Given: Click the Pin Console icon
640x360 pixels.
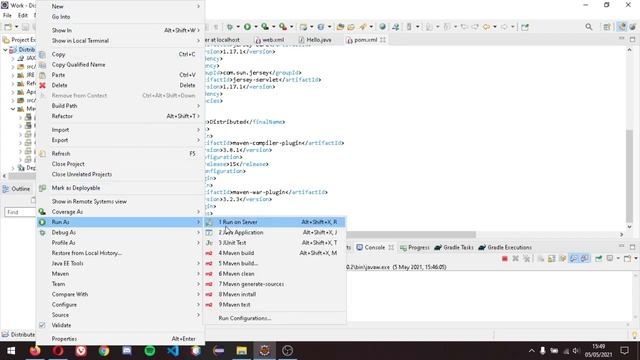Looking at the screenshot, I should pos(598,259).
